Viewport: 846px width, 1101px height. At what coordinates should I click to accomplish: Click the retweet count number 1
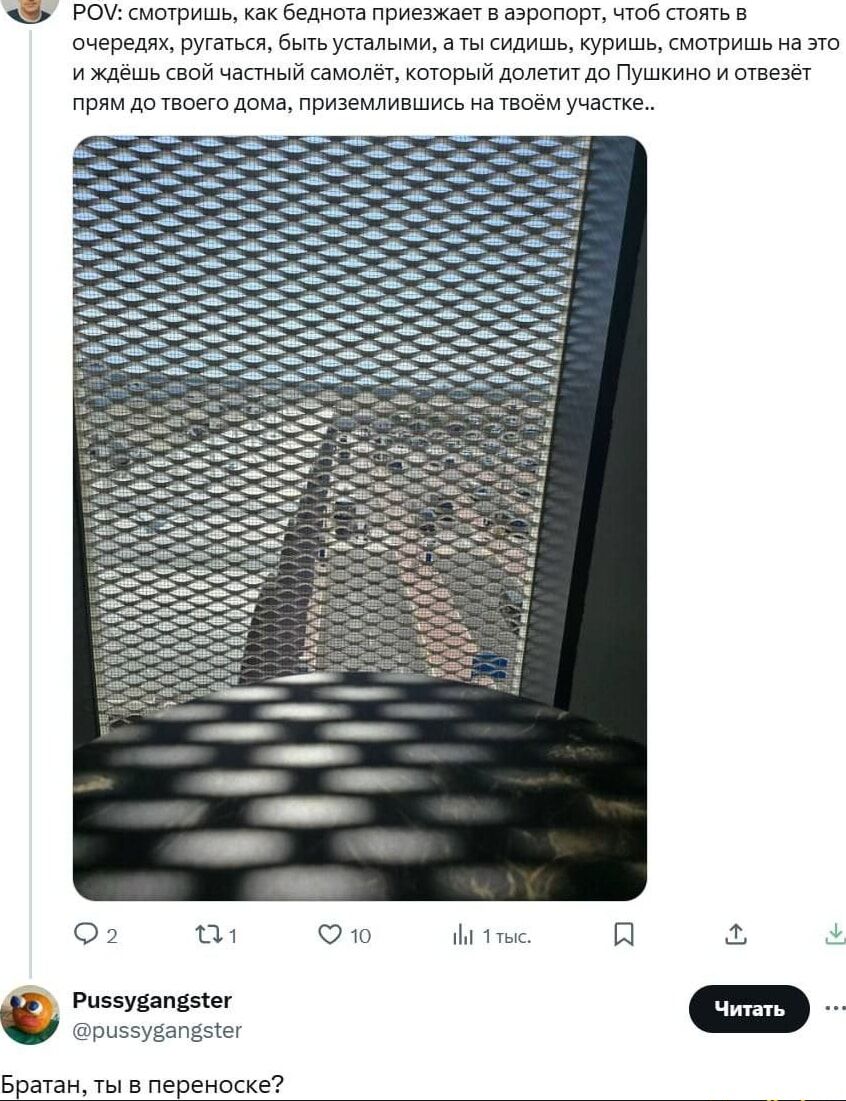[x=232, y=936]
